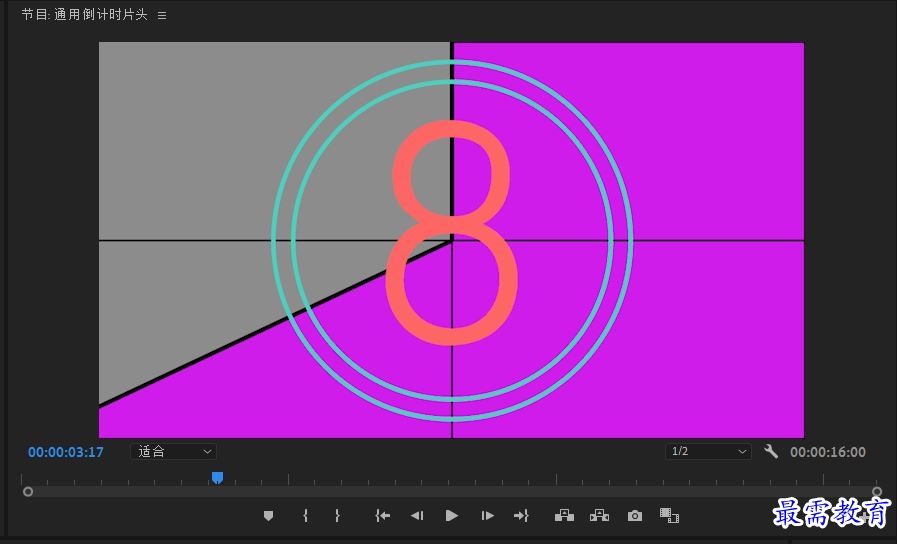Click the Extract button
Screen dimensions: 897x544
(599, 515)
